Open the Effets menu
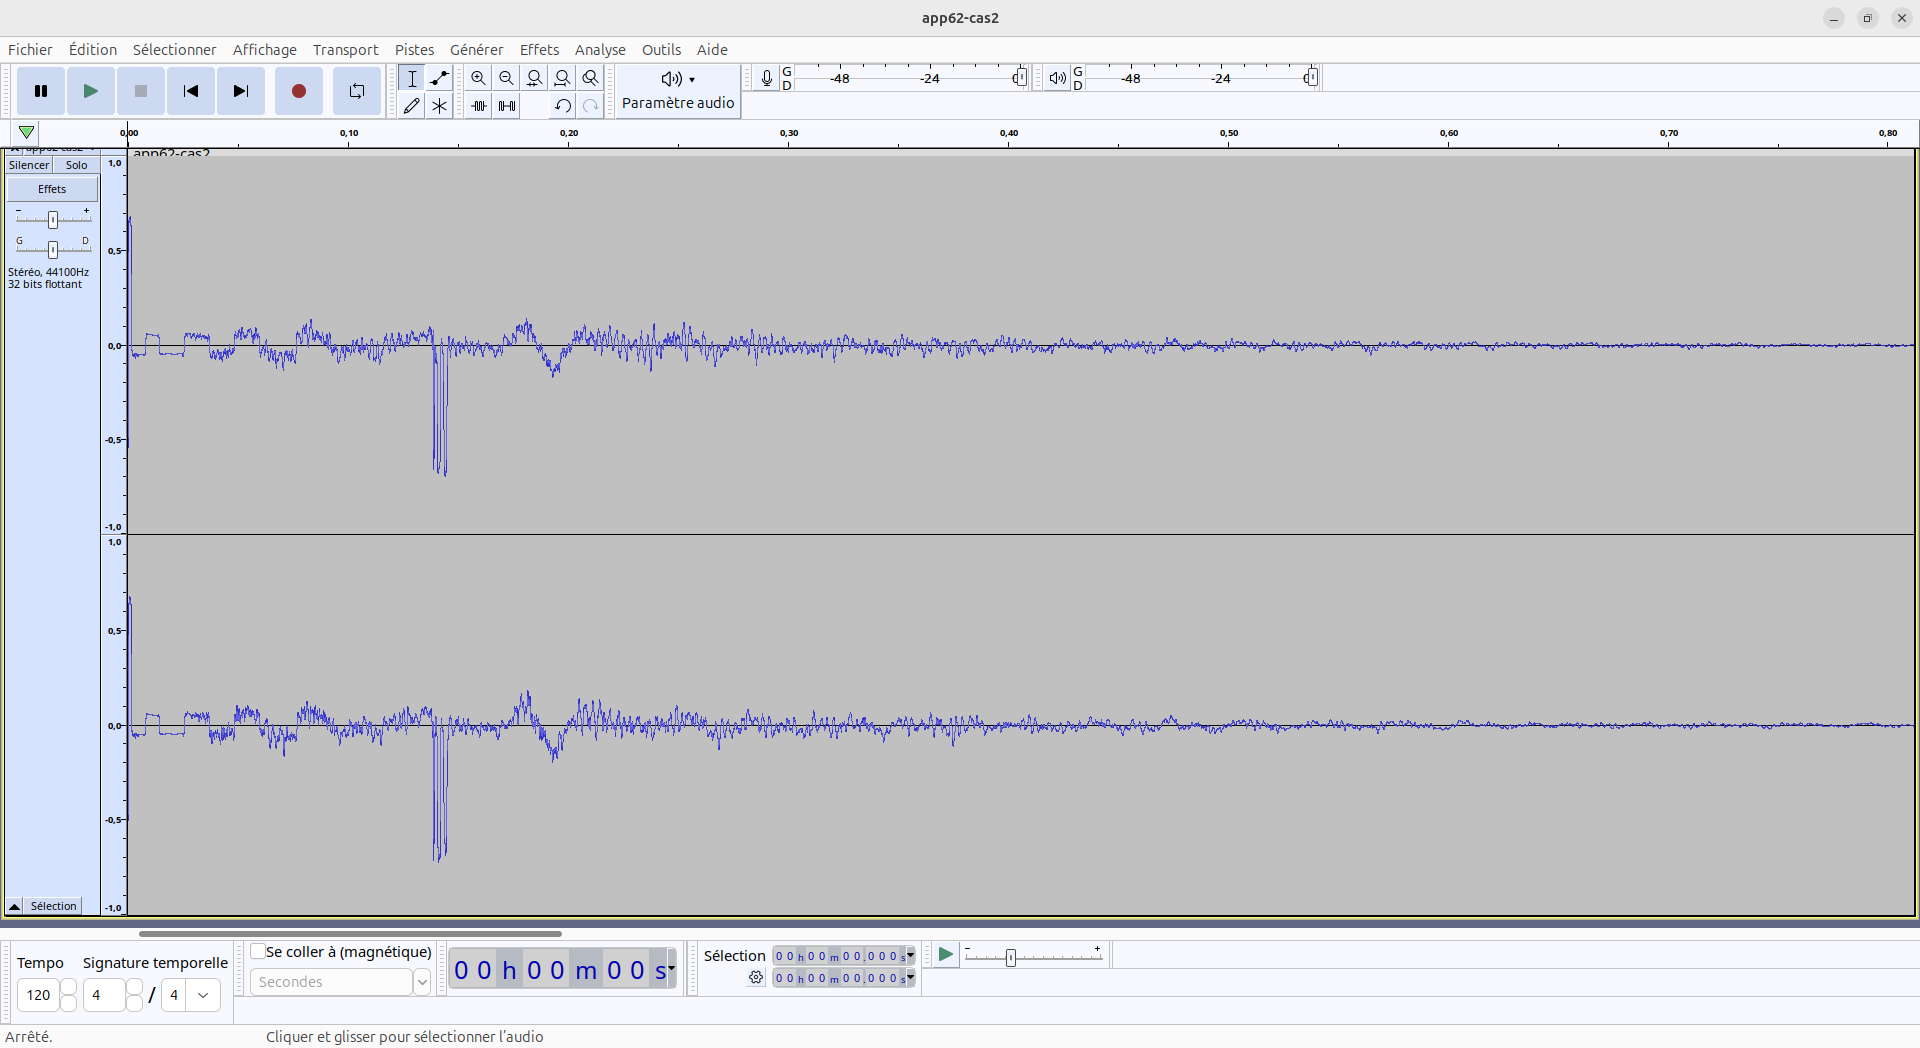 click(539, 50)
